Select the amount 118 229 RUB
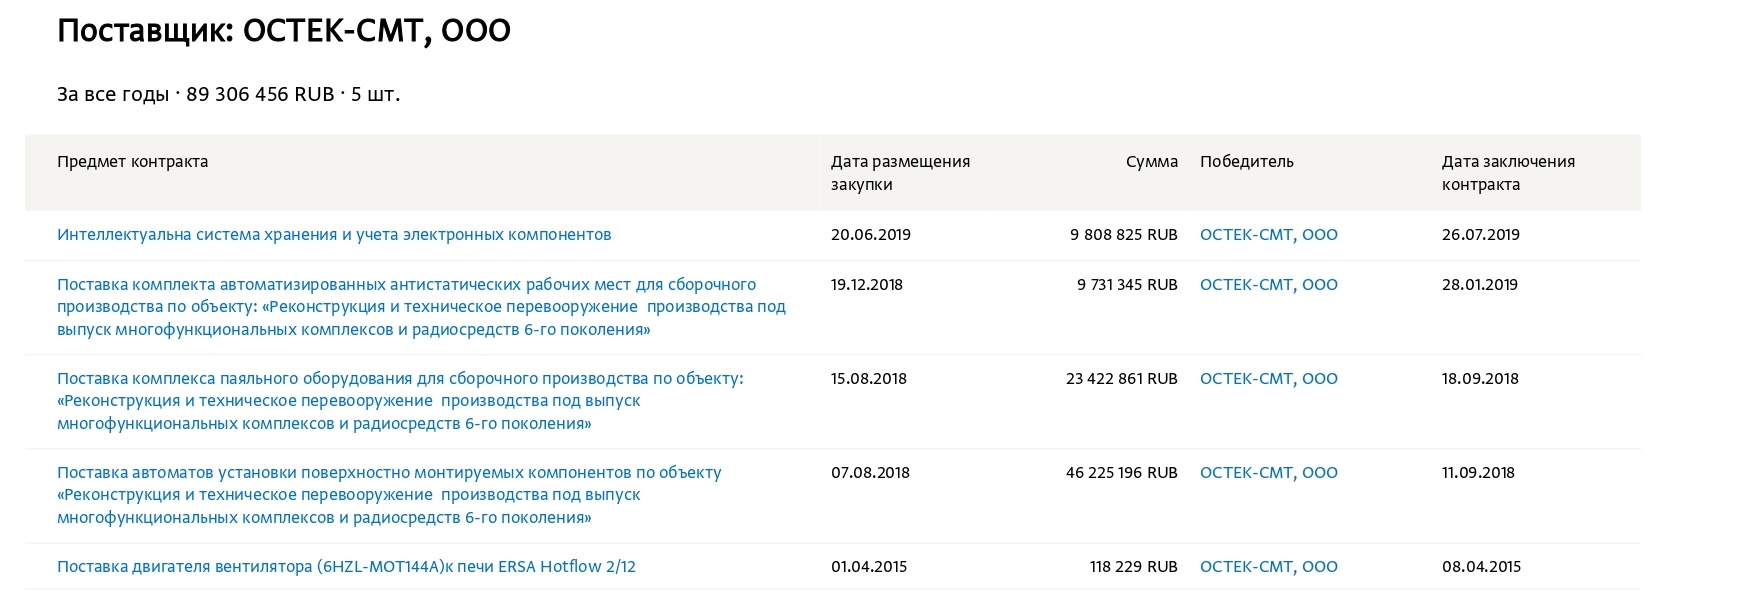1748x607 pixels. [x=1134, y=567]
